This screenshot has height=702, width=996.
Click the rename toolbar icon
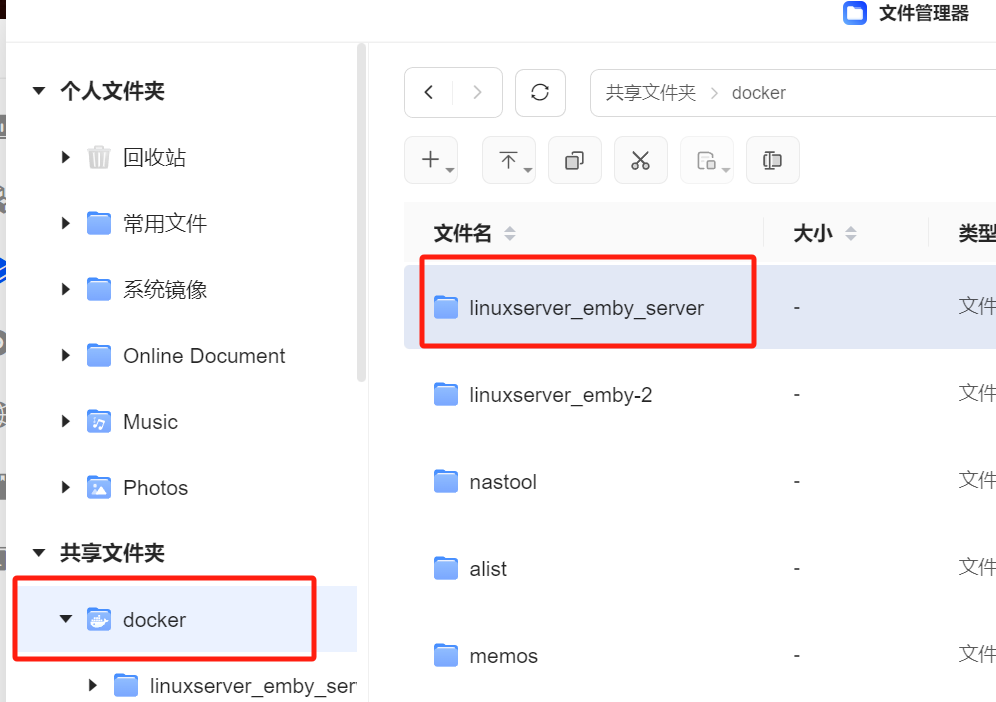[772, 159]
